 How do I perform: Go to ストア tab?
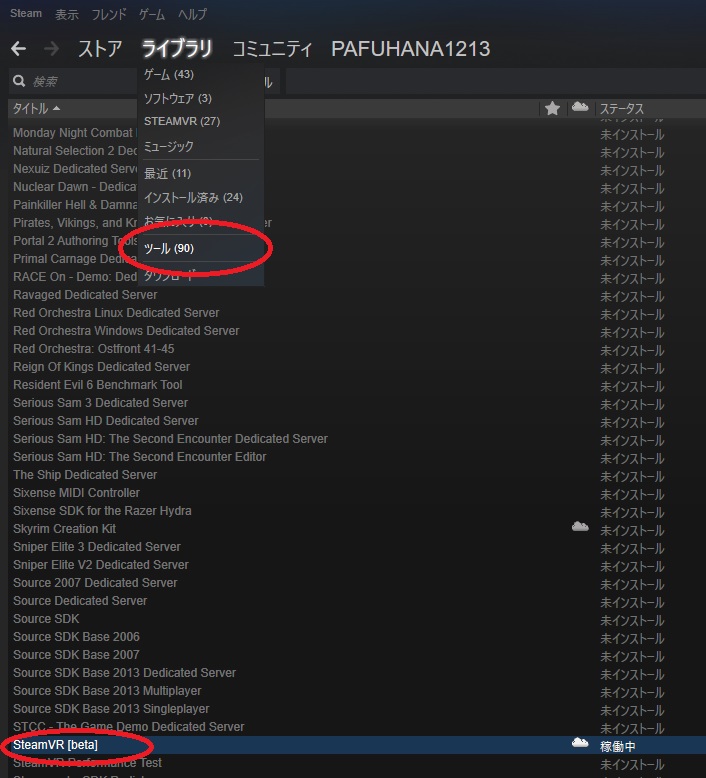[100, 49]
